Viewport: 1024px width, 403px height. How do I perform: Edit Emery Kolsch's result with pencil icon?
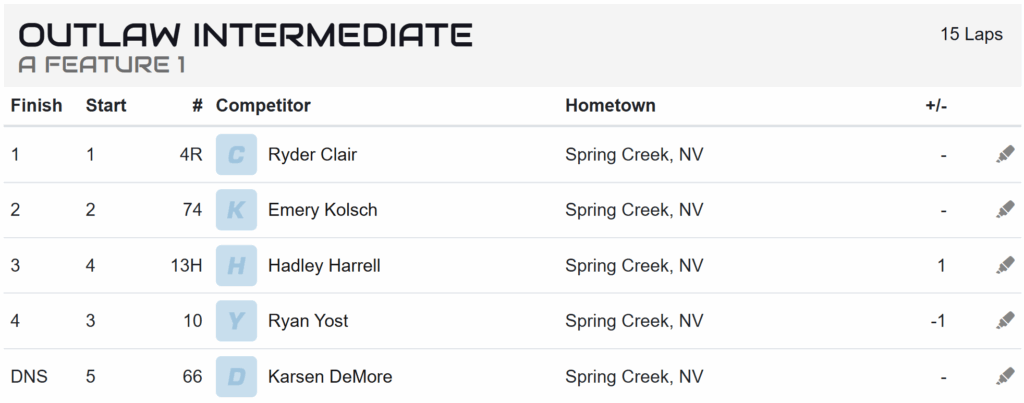[1005, 210]
